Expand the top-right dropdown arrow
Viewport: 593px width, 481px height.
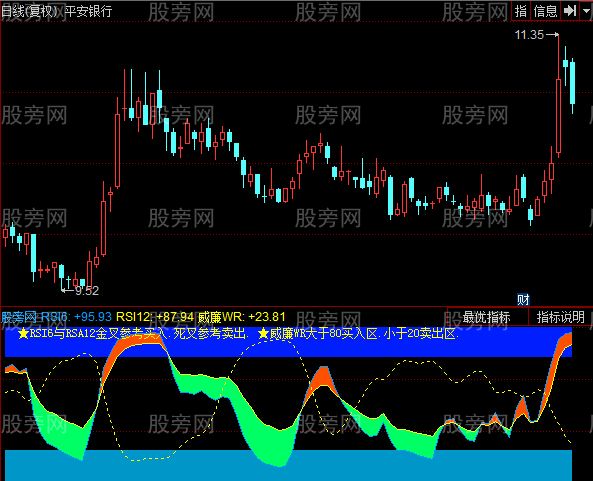(x=586, y=11)
